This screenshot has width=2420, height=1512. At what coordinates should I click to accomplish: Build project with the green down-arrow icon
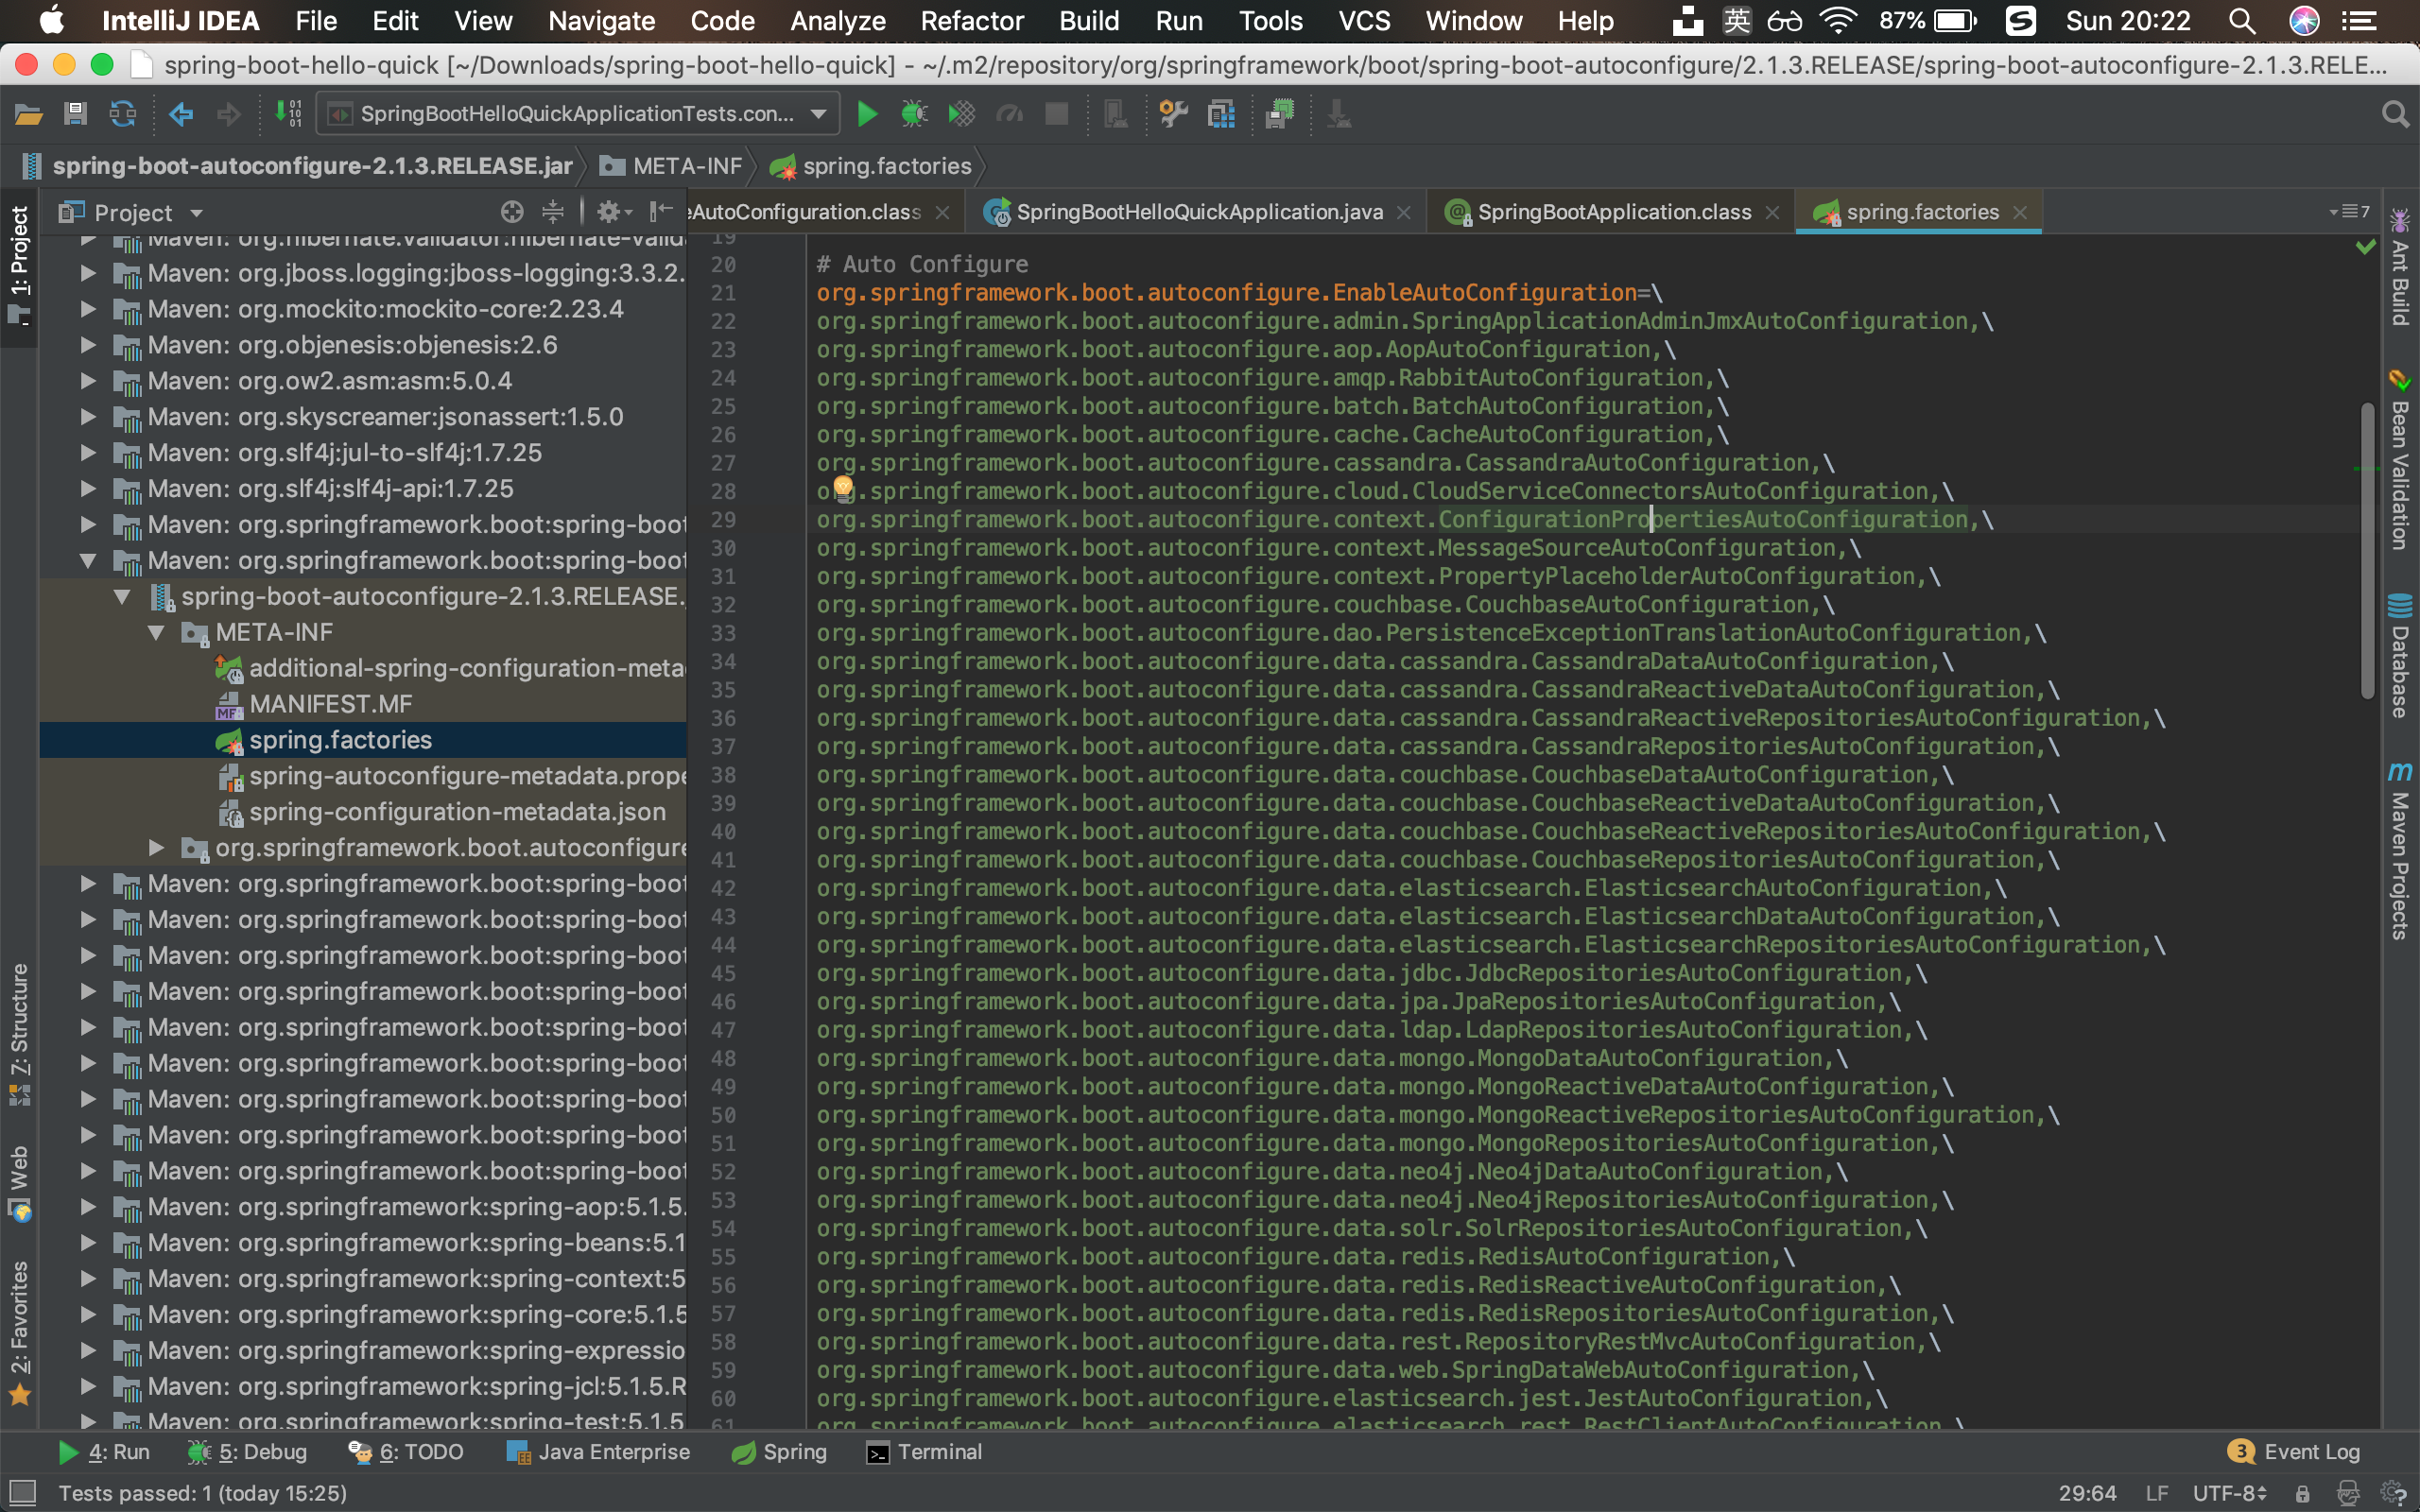[x=288, y=114]
